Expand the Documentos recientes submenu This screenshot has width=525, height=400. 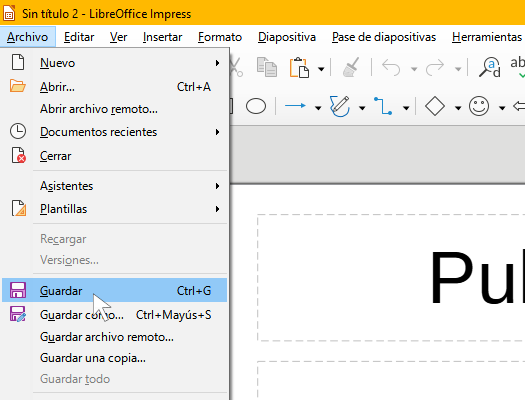click(115, 132)
